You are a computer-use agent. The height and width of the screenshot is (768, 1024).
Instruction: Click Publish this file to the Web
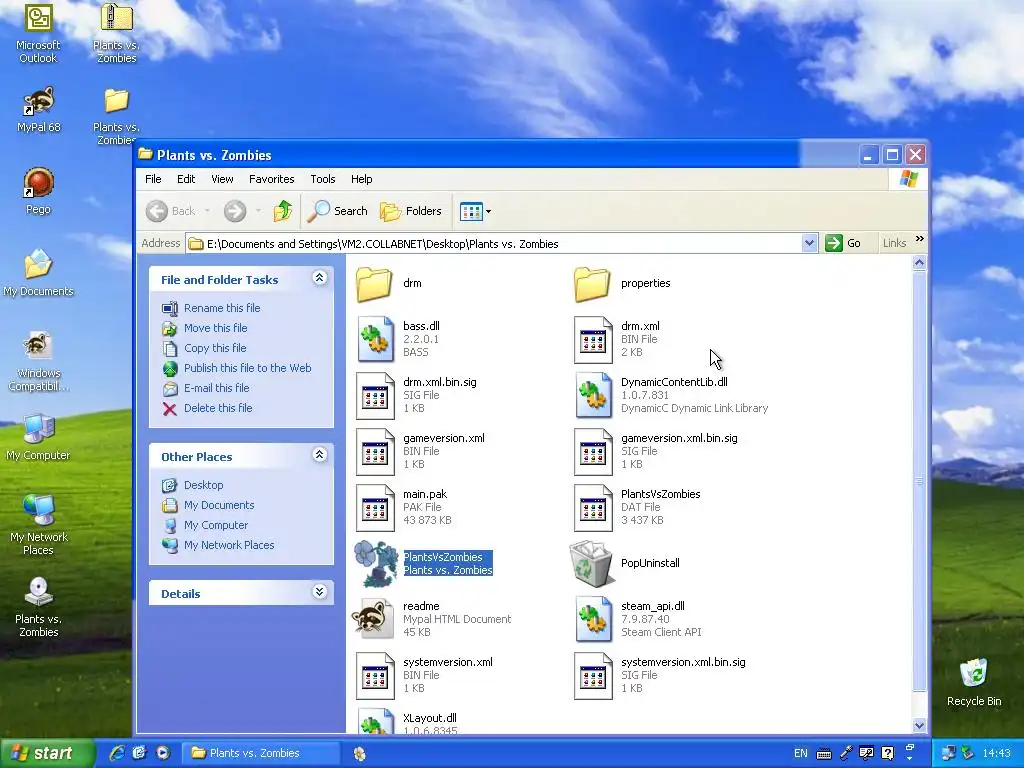[248, 368]
